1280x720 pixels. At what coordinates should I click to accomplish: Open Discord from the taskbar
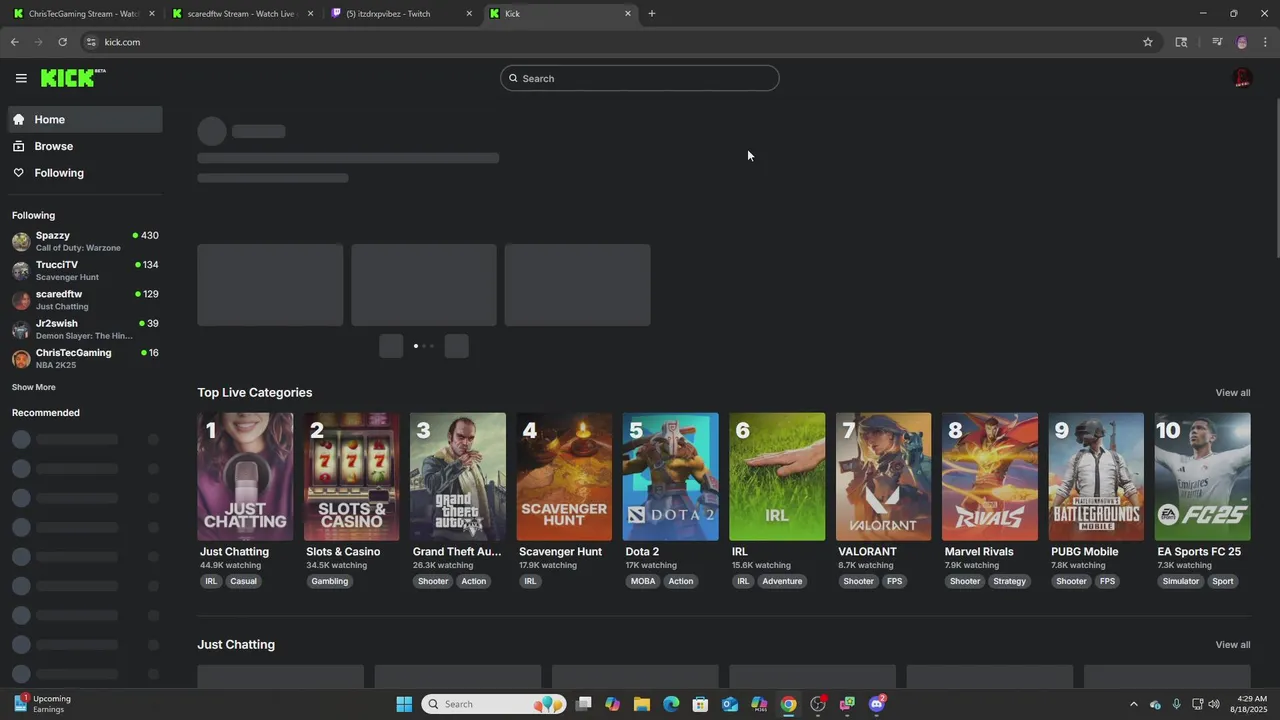pos(877,704)
